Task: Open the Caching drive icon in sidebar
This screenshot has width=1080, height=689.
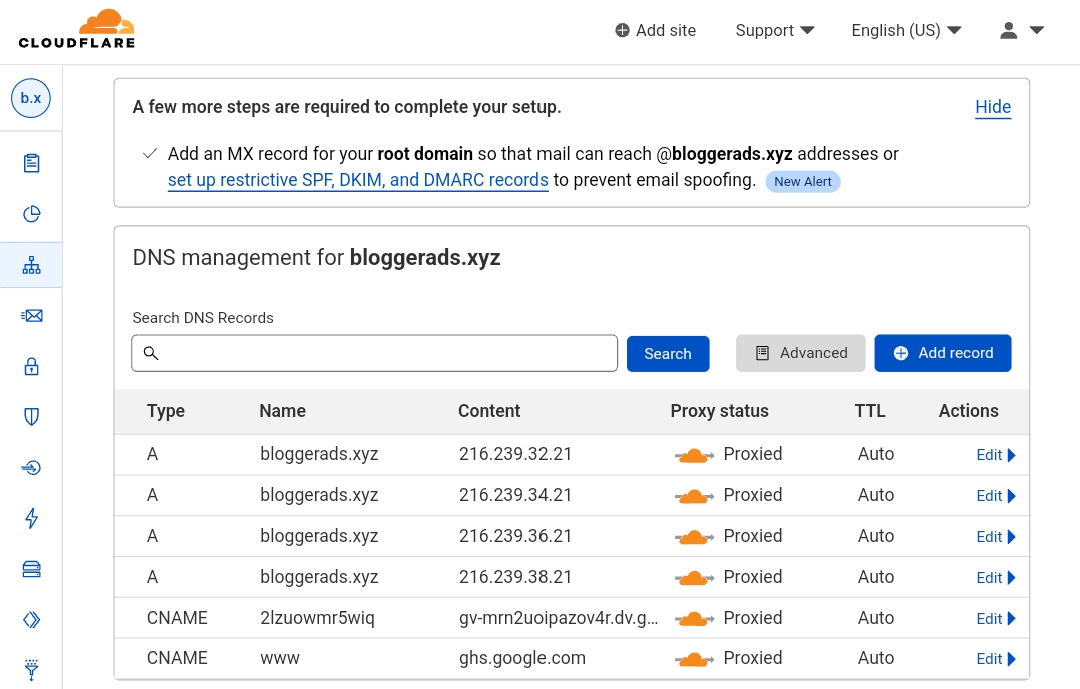Action: pos(32,569)
